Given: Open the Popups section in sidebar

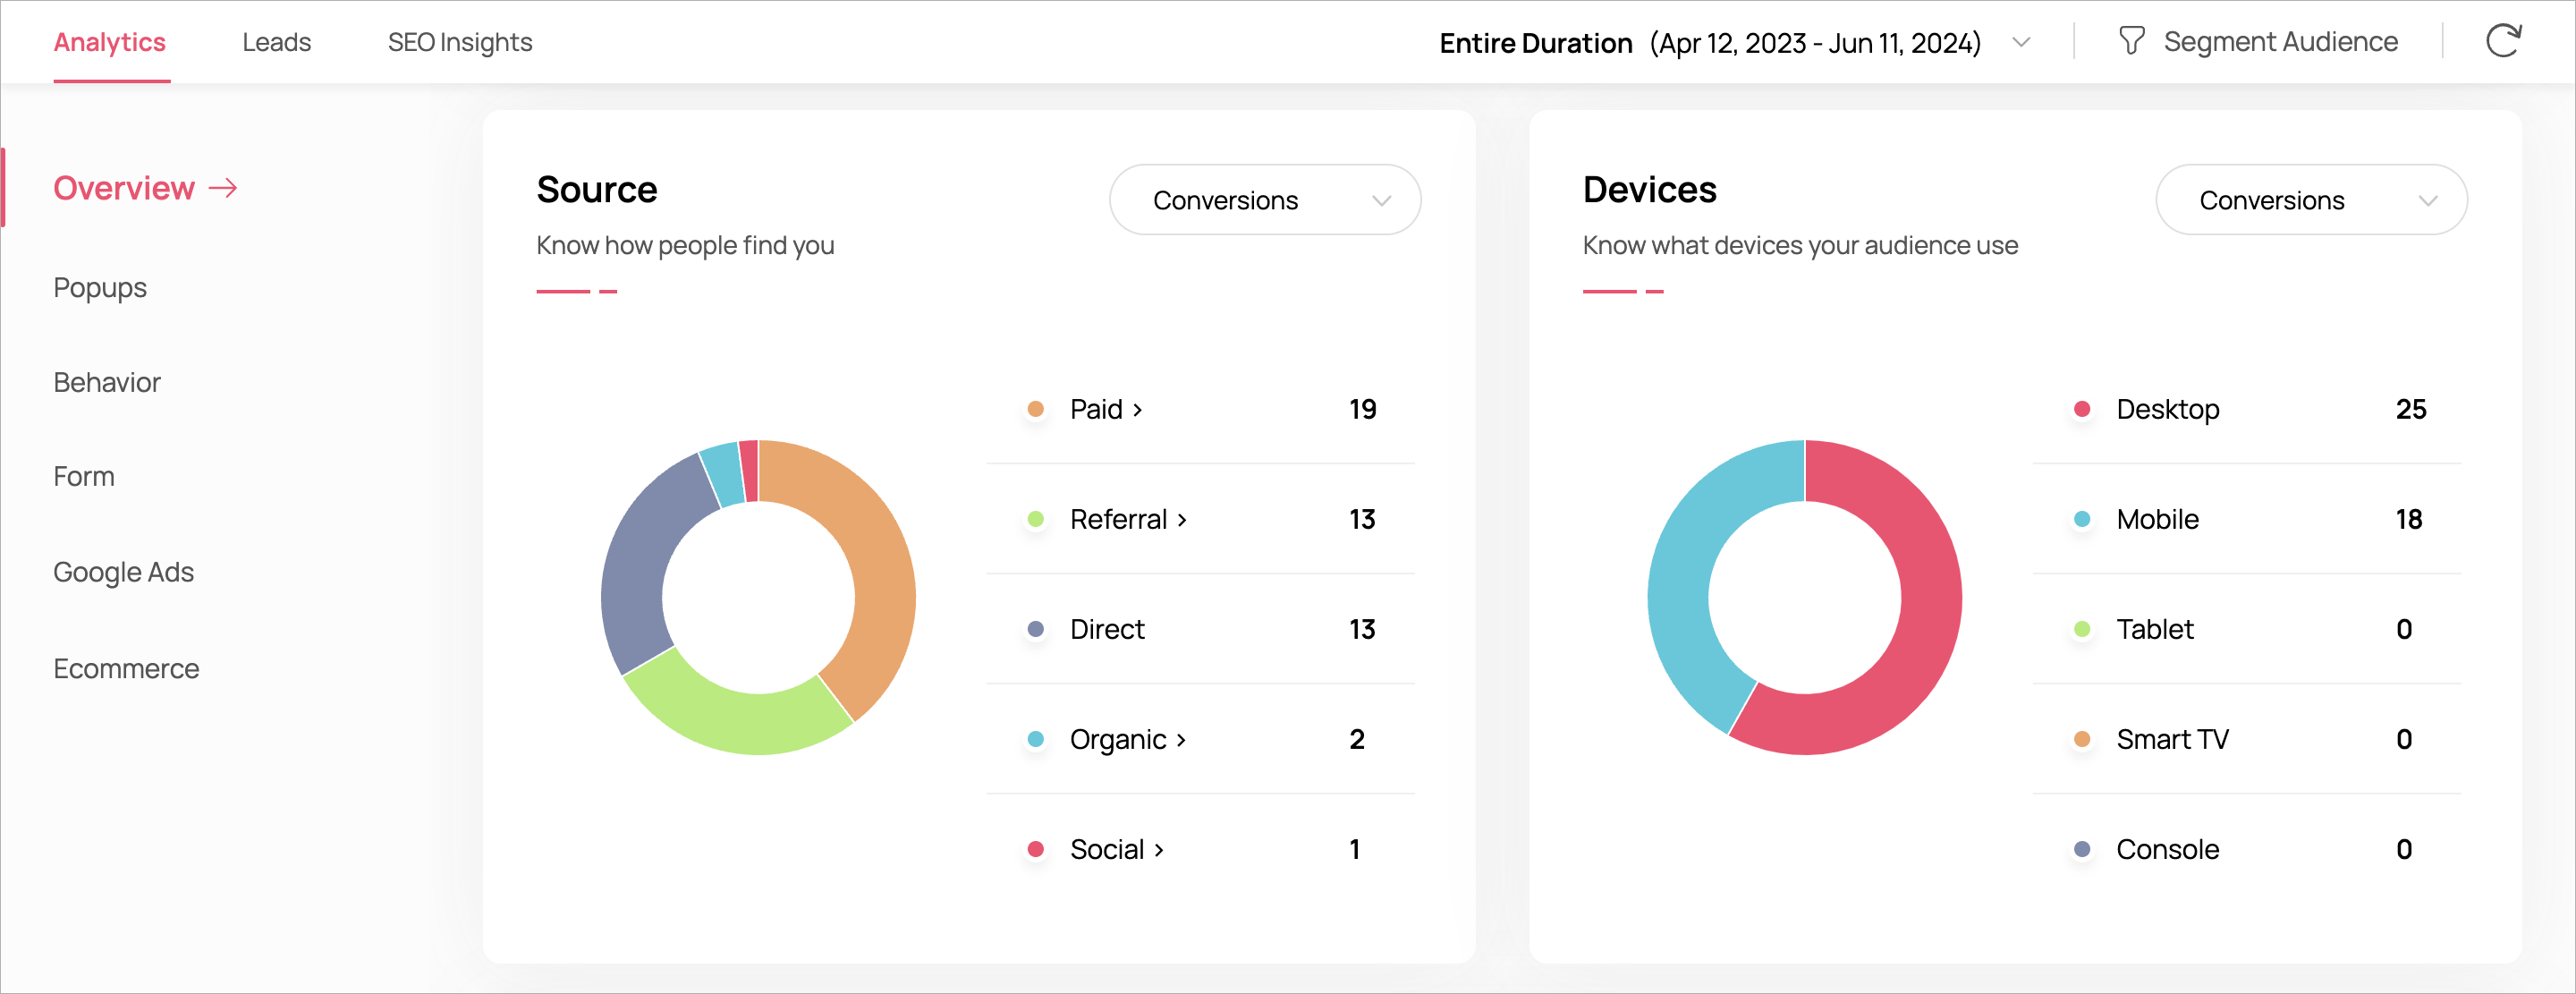Looking at the screenshot, I should [x=100, y=288].
